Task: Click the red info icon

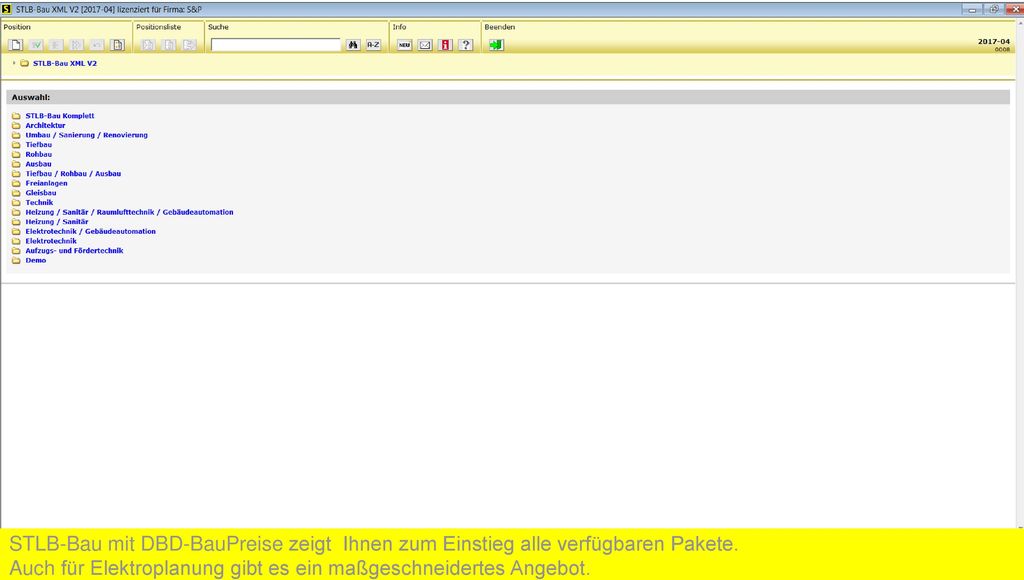Action: [x=445, y=45]
